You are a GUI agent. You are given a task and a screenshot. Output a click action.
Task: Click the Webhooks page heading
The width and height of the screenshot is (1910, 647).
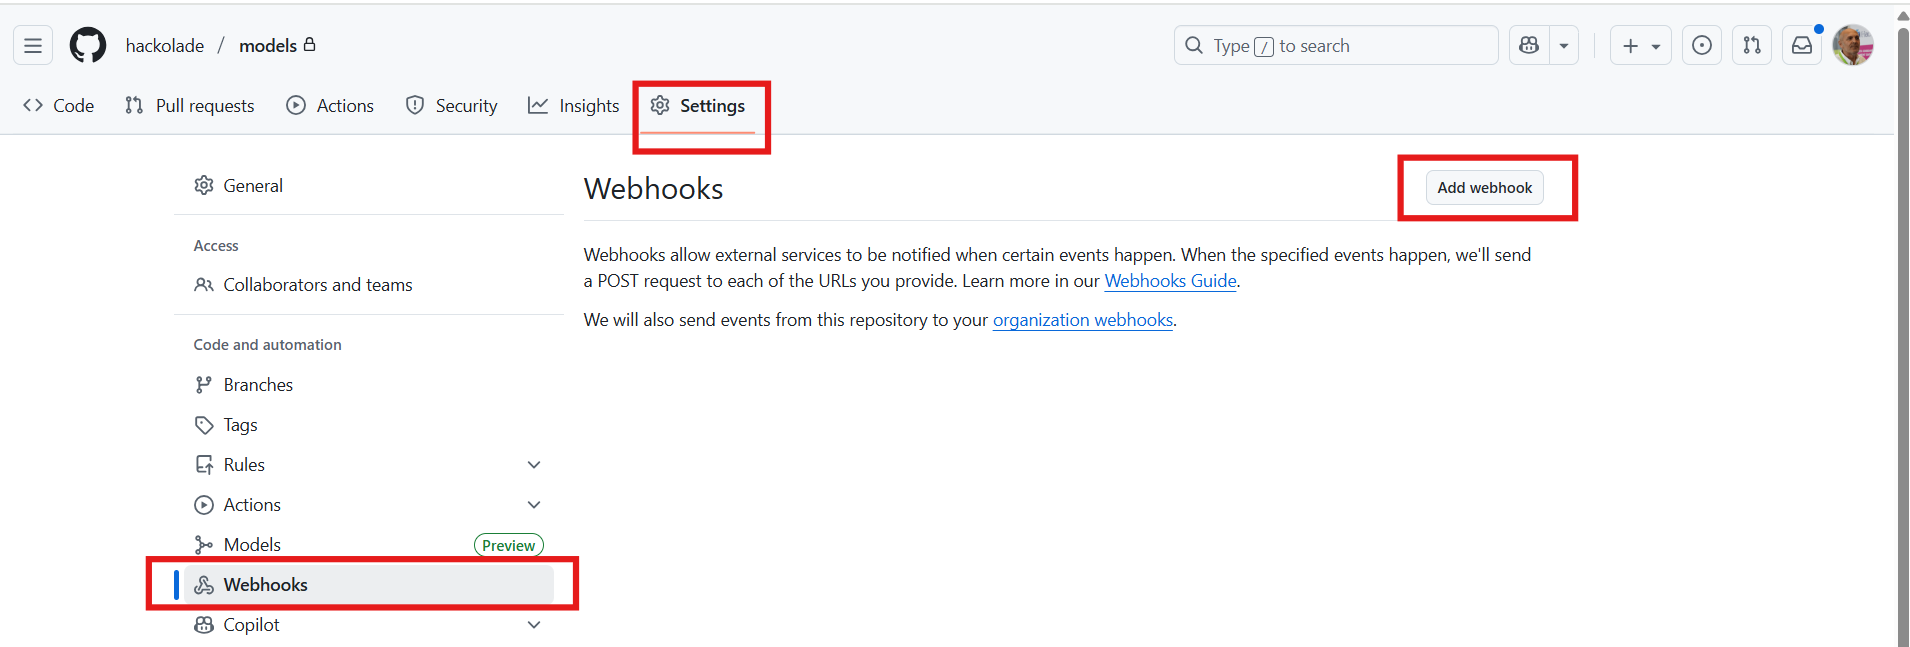click(653, 189)
